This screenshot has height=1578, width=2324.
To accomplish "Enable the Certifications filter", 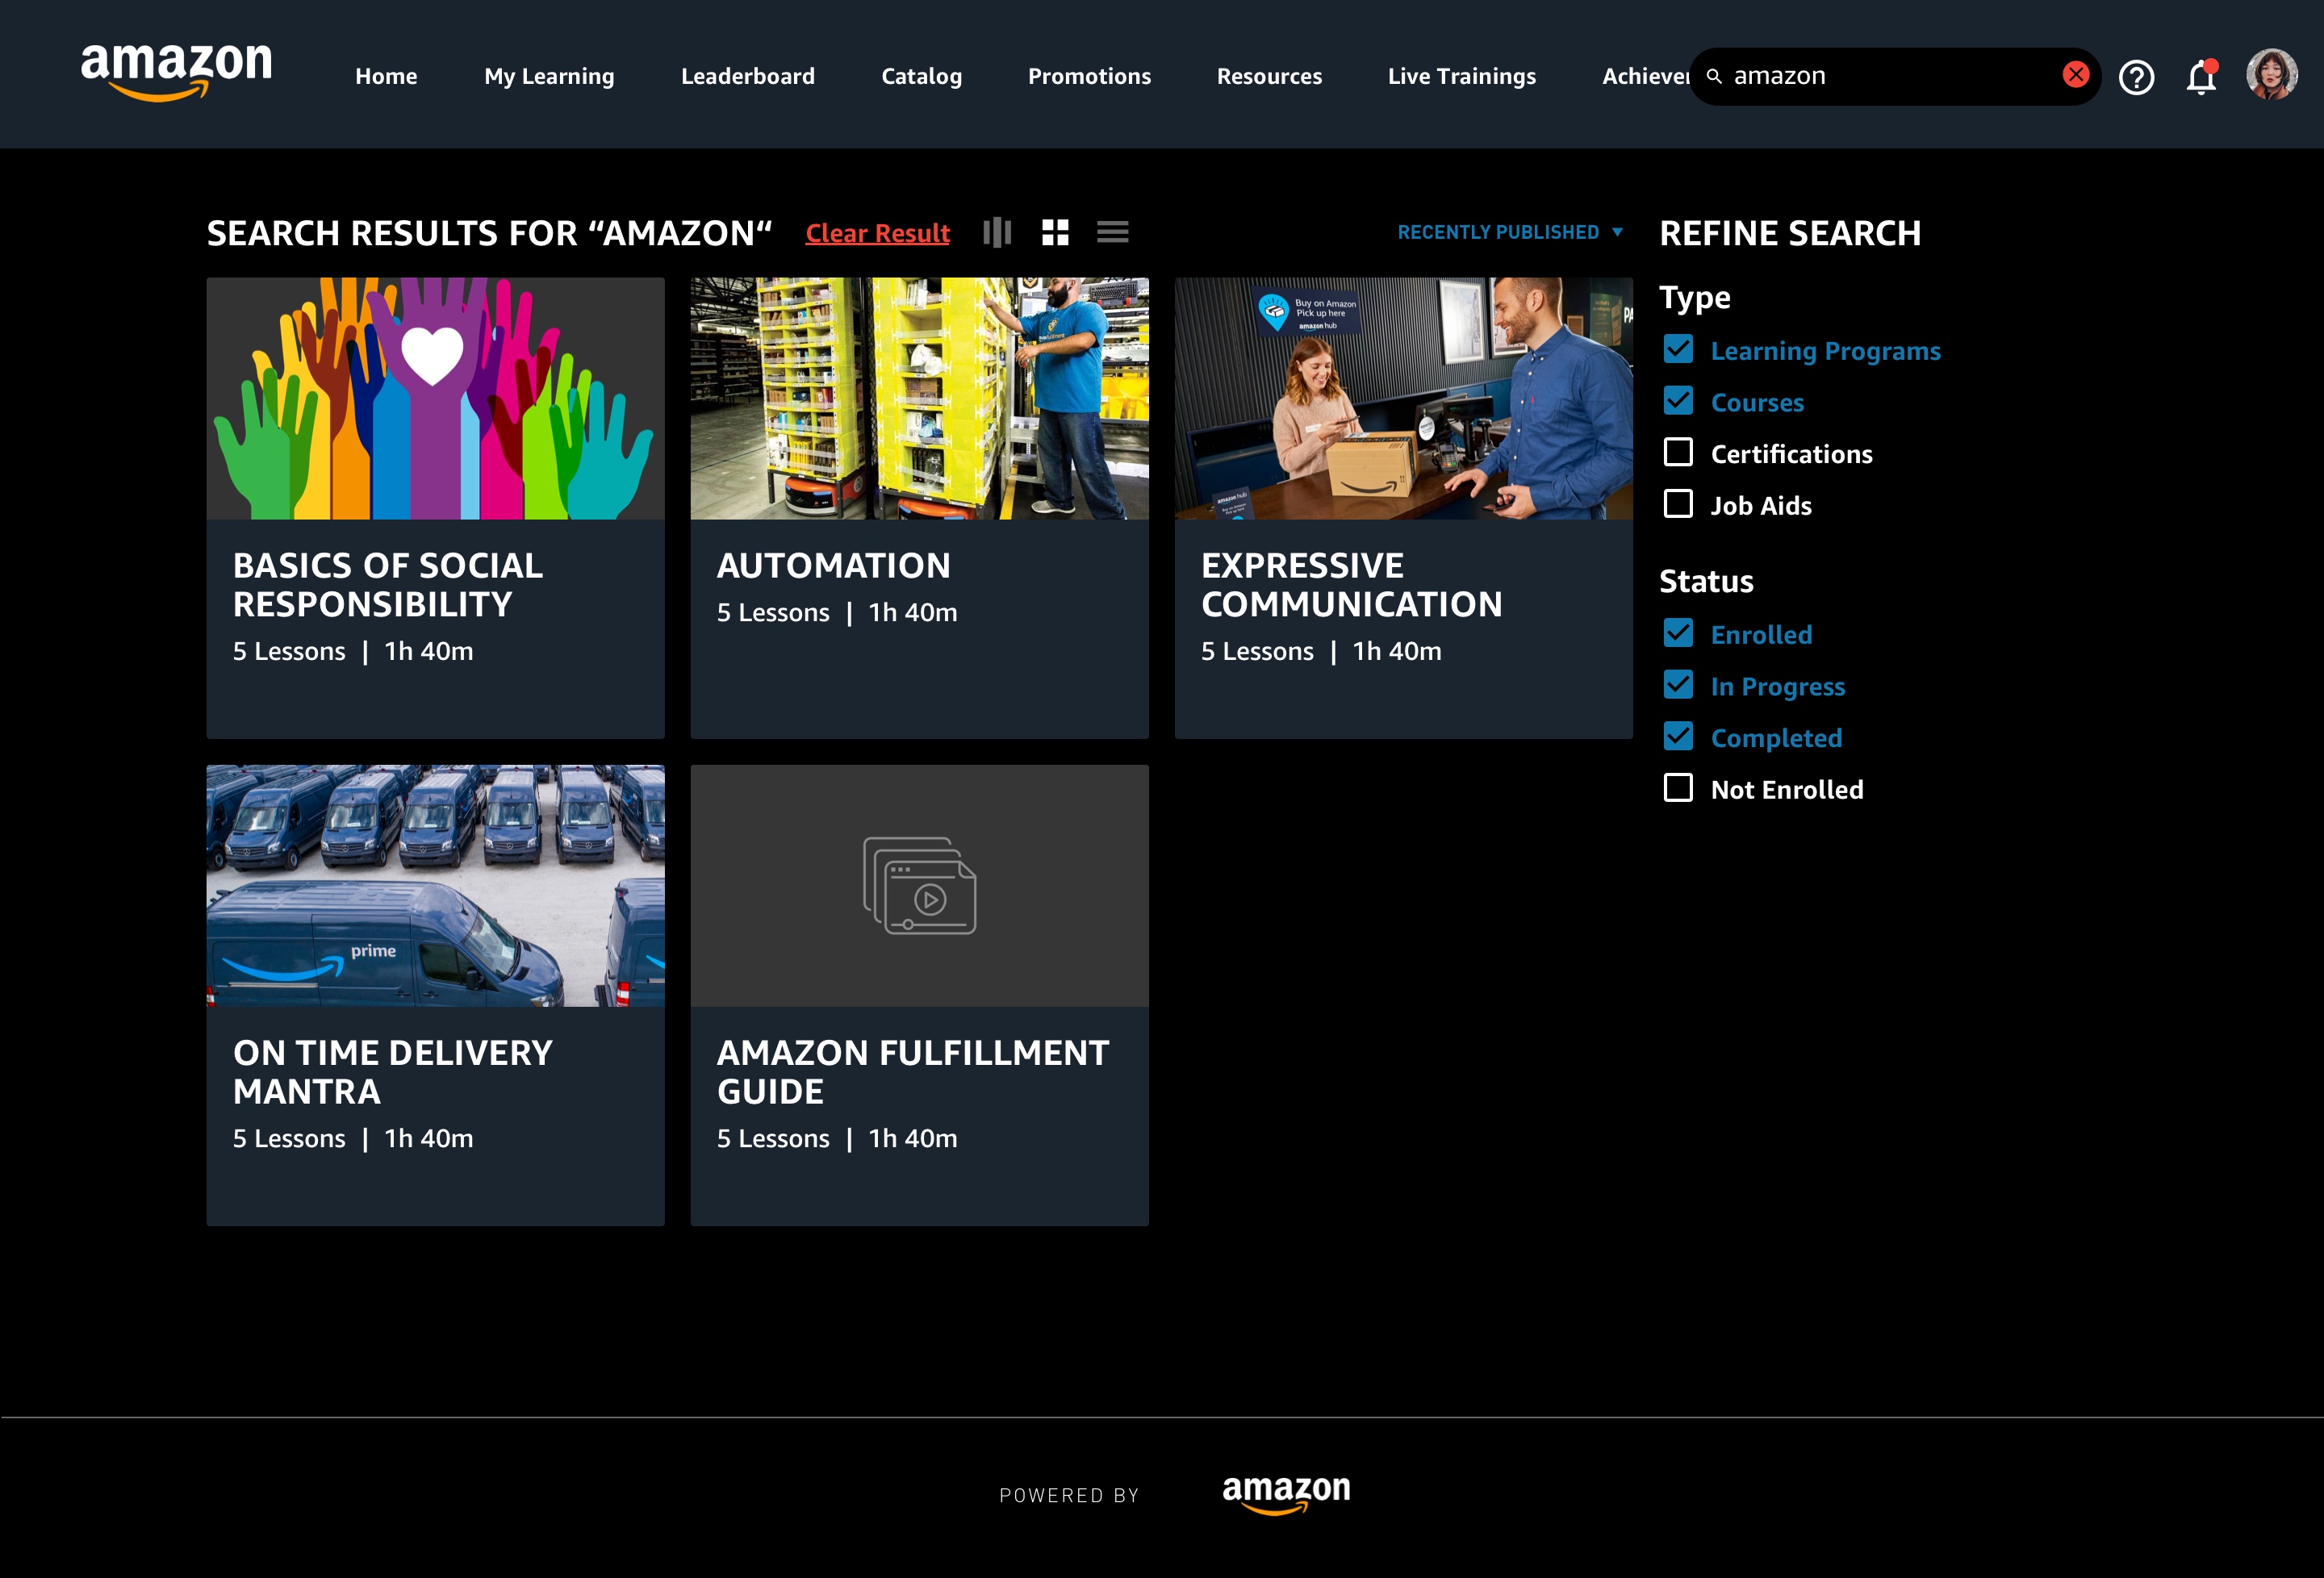I will tap(1678, 452).
